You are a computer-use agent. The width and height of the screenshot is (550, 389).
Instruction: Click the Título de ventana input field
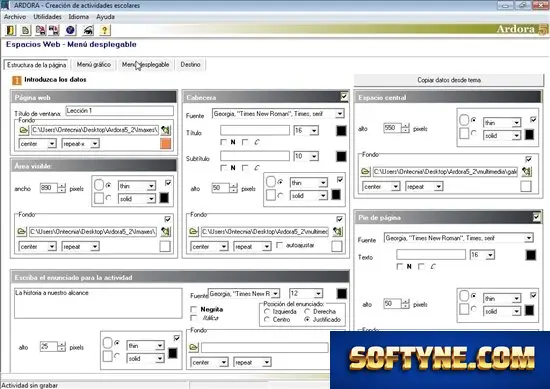pyautogui.click(x=120, y=111)
